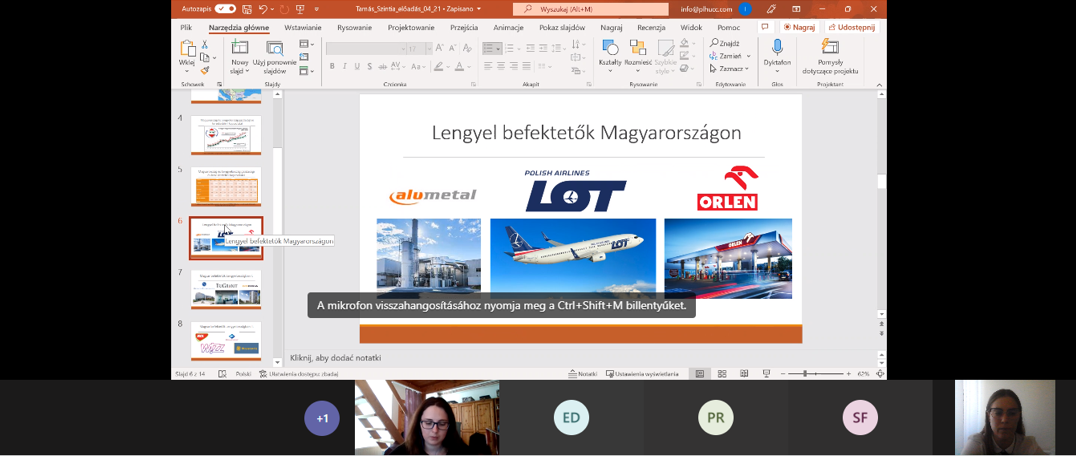Click Polski language in status bar
1076x457 pixels.
(243, 374)
